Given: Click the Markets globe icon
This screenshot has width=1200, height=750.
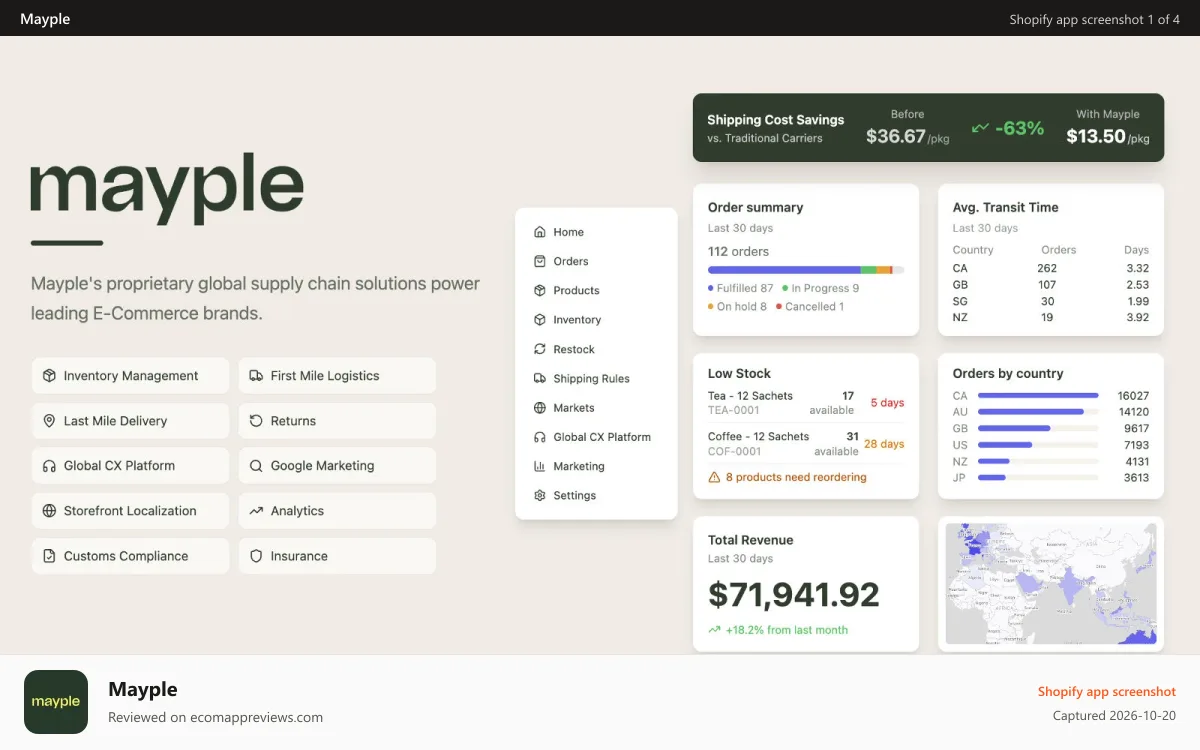Looking at the screenshot, I should click(x=540, y=408).
